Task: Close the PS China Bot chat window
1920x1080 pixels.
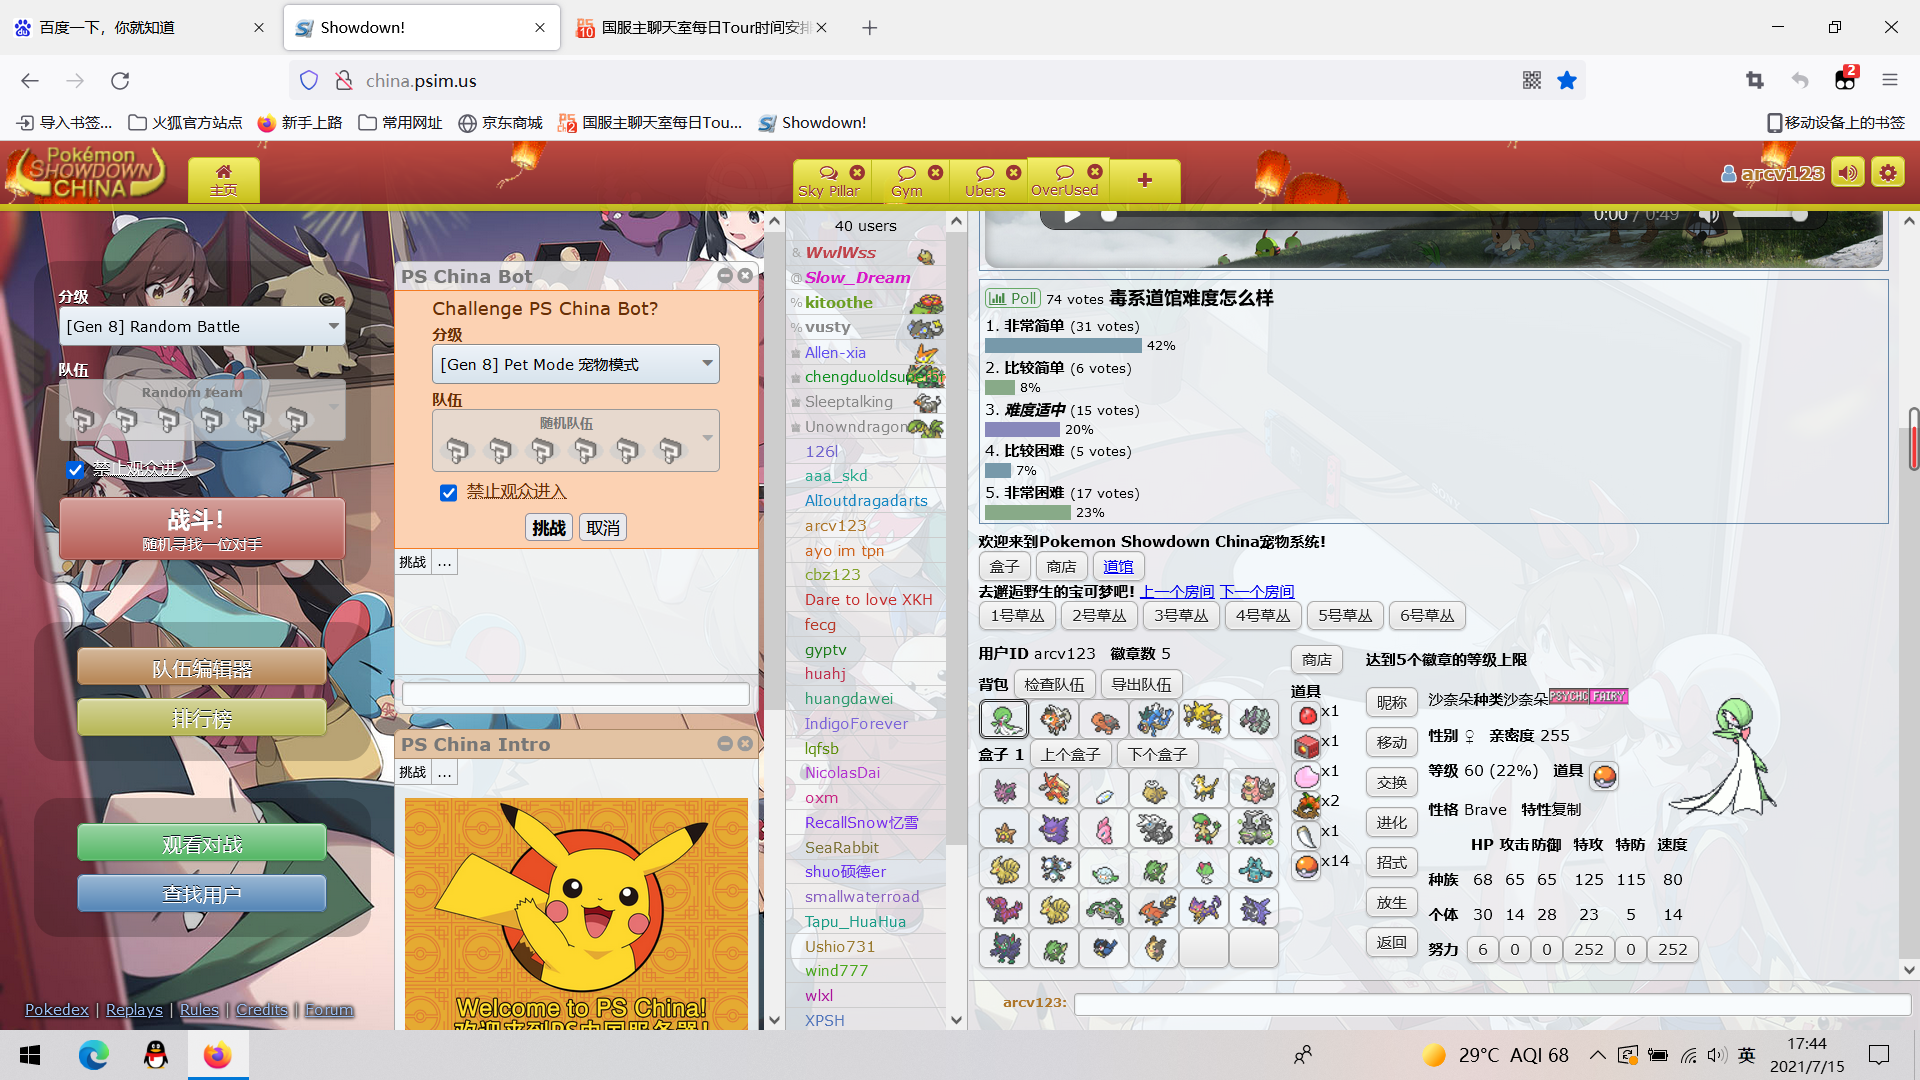Action: pos(745,275)
